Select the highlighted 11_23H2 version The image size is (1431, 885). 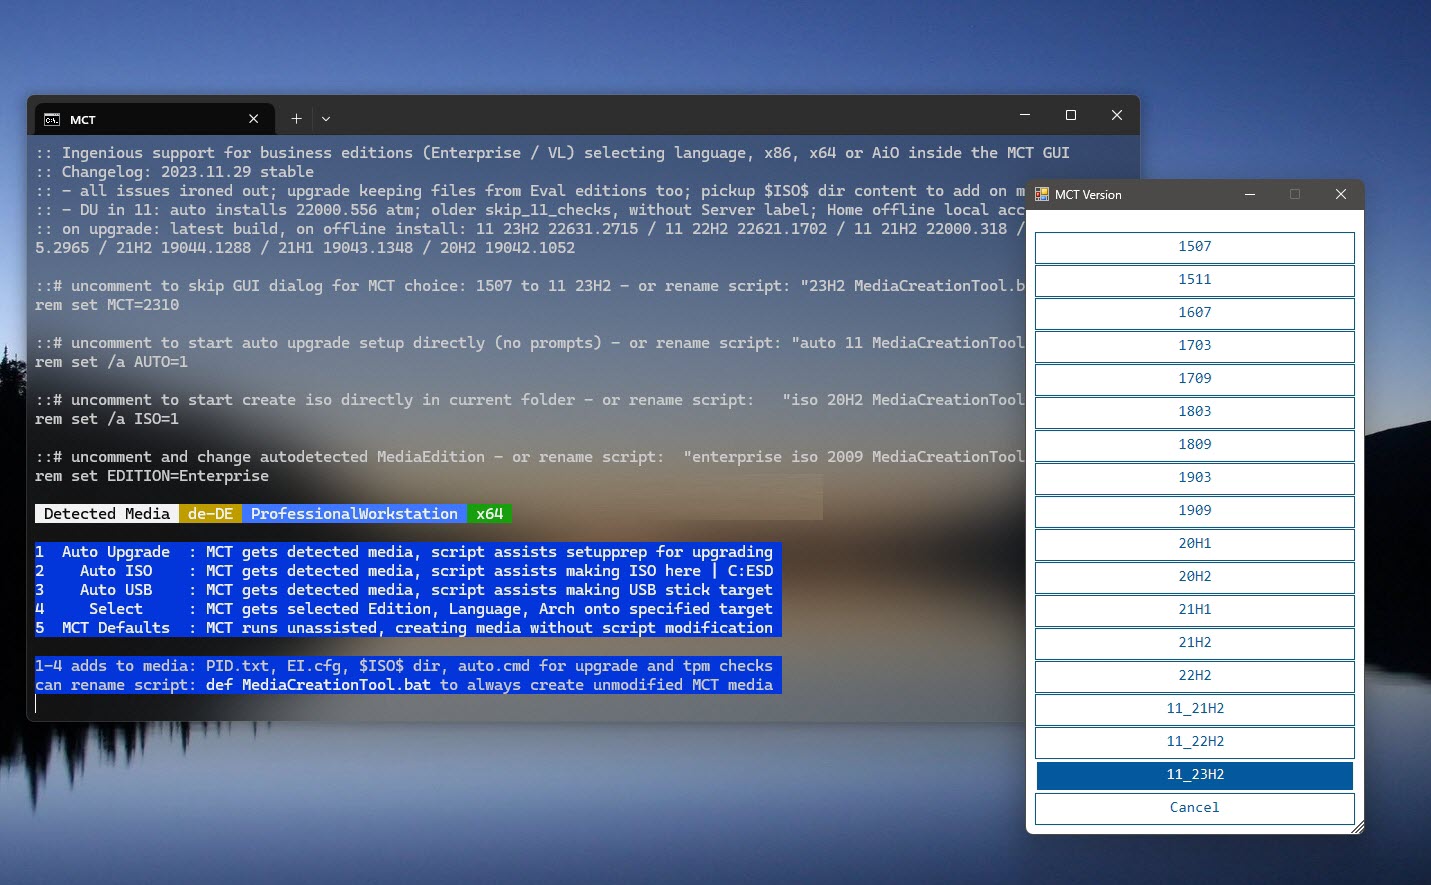(x=1194, y=775)
